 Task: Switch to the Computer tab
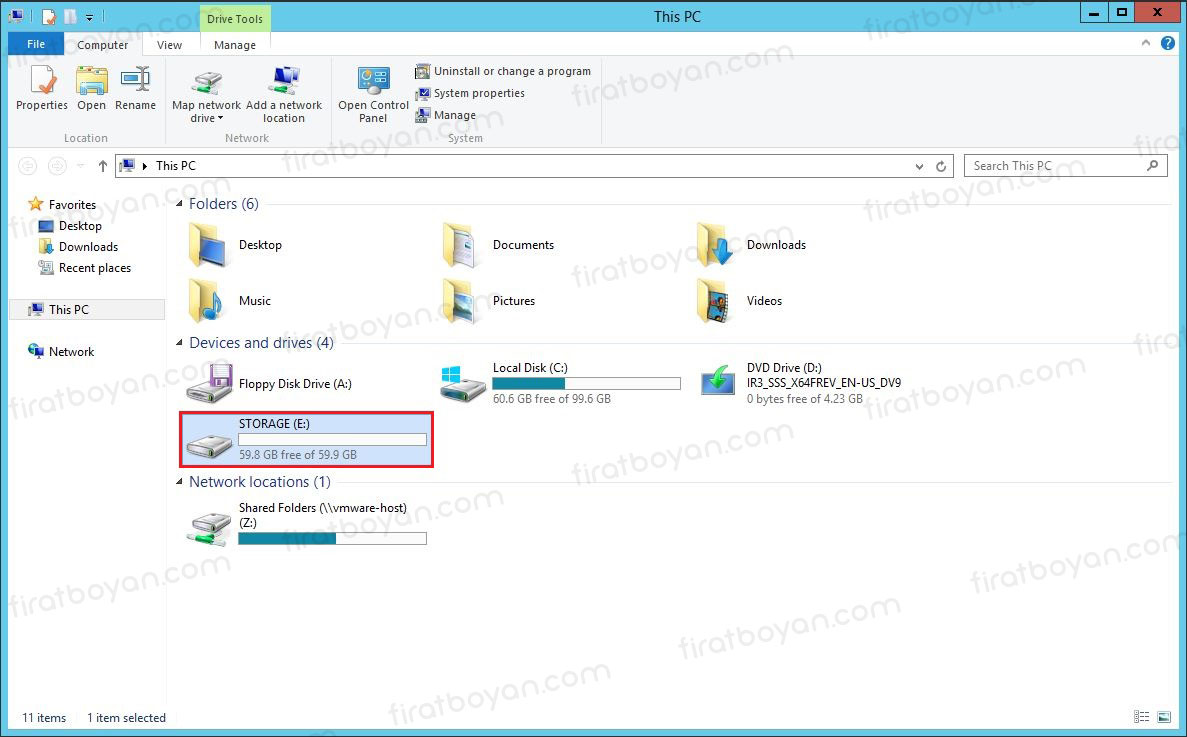coord(102,45)
